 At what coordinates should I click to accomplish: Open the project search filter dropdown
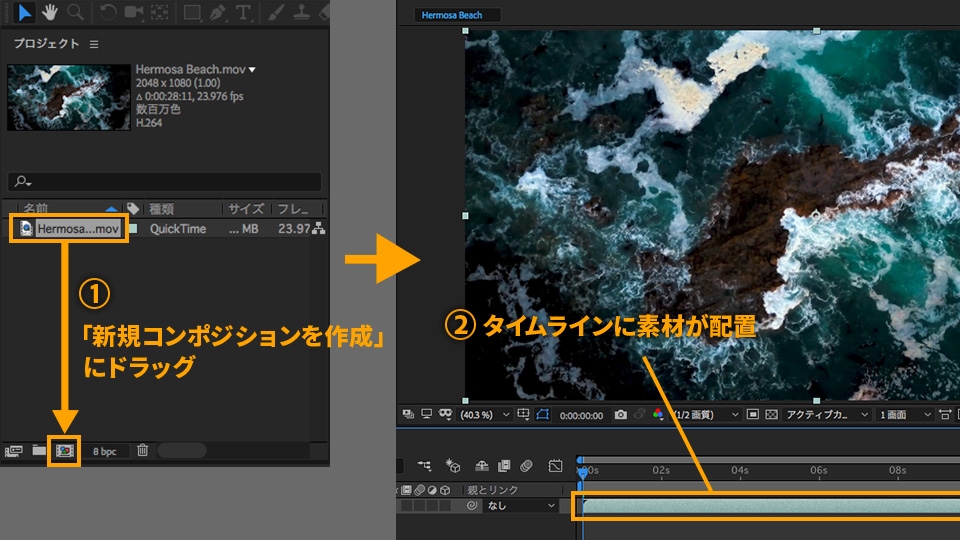point(23,181)
